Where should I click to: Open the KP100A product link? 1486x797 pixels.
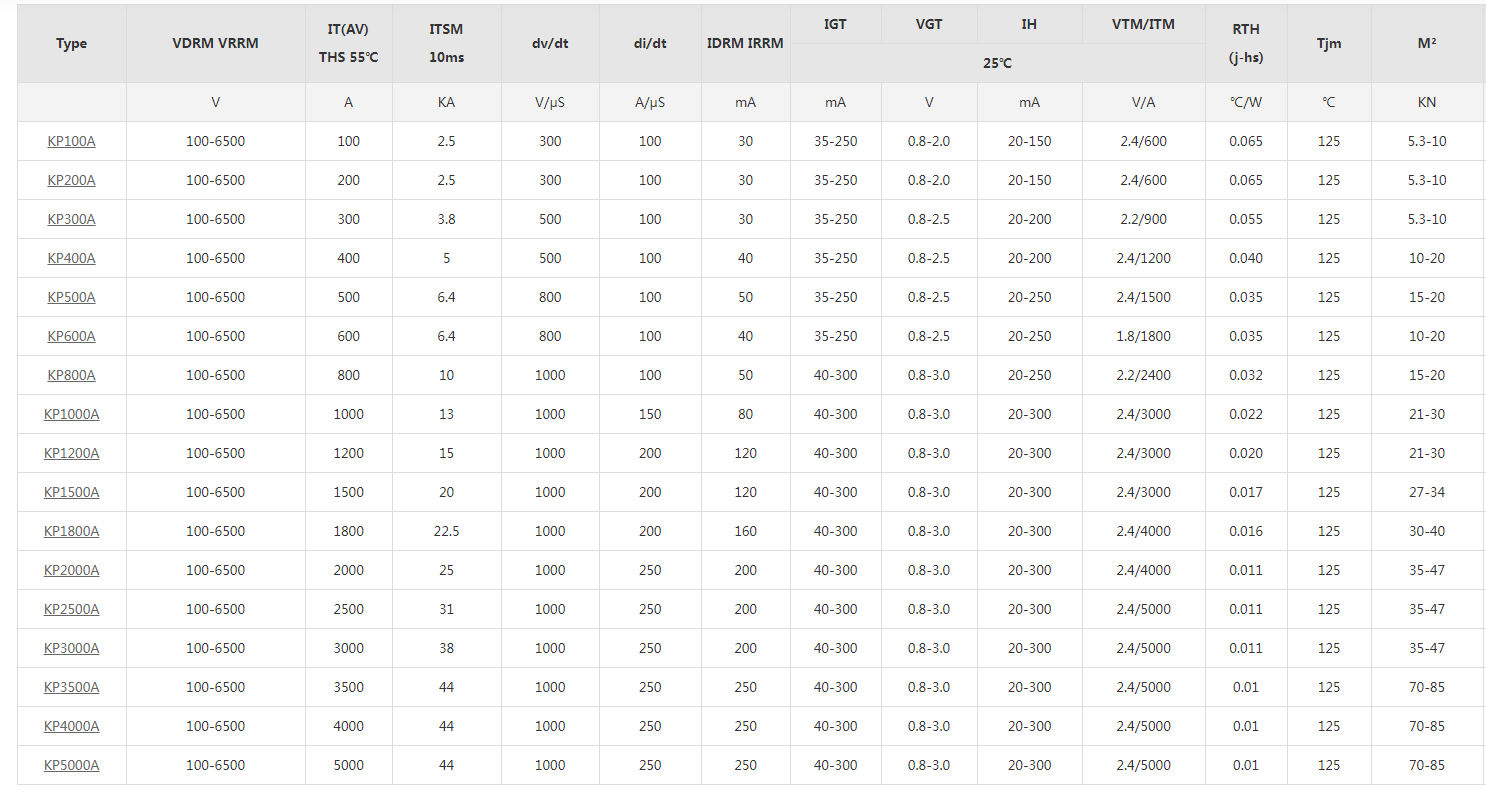point(71,141)
